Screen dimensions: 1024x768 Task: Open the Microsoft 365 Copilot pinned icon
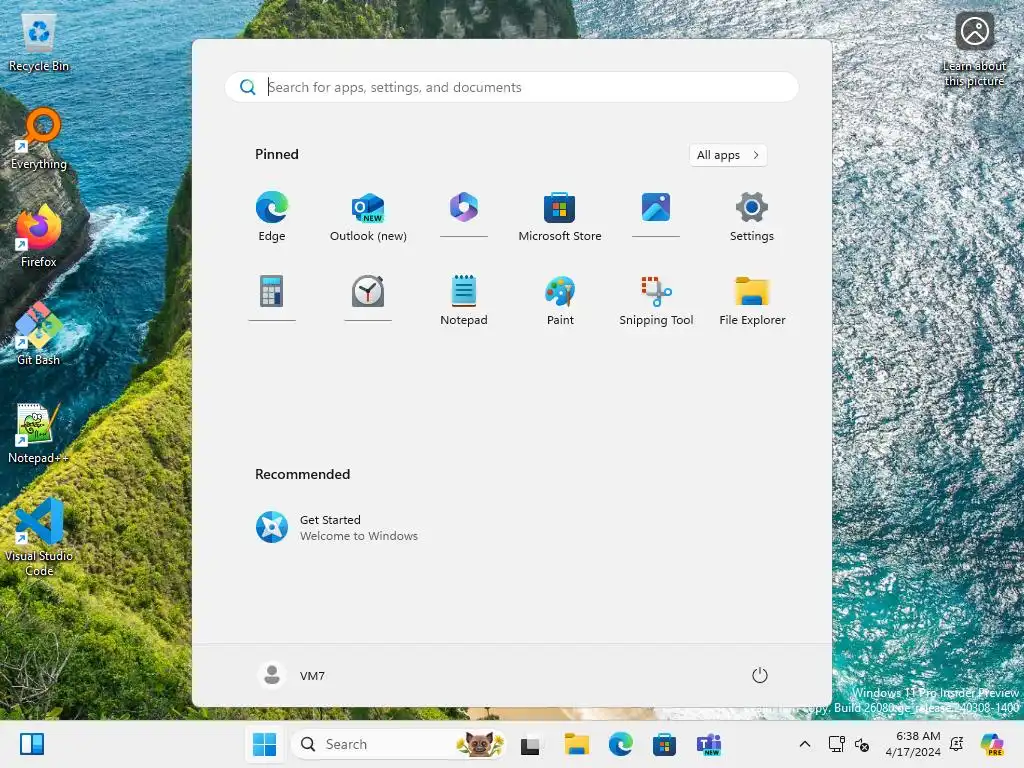464,214
